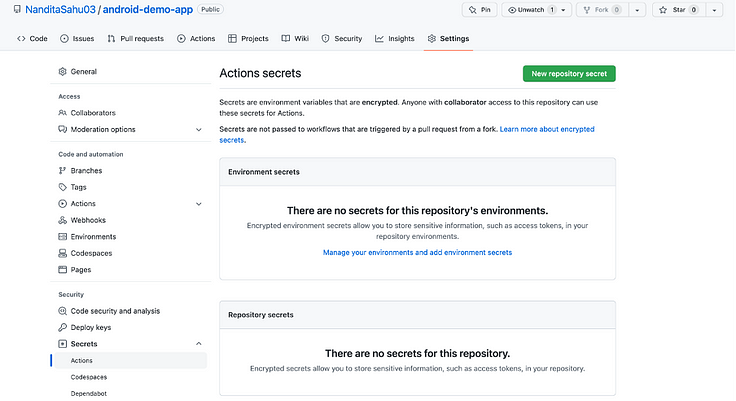Click the sidebar Codespaces icon

[62, 253]
